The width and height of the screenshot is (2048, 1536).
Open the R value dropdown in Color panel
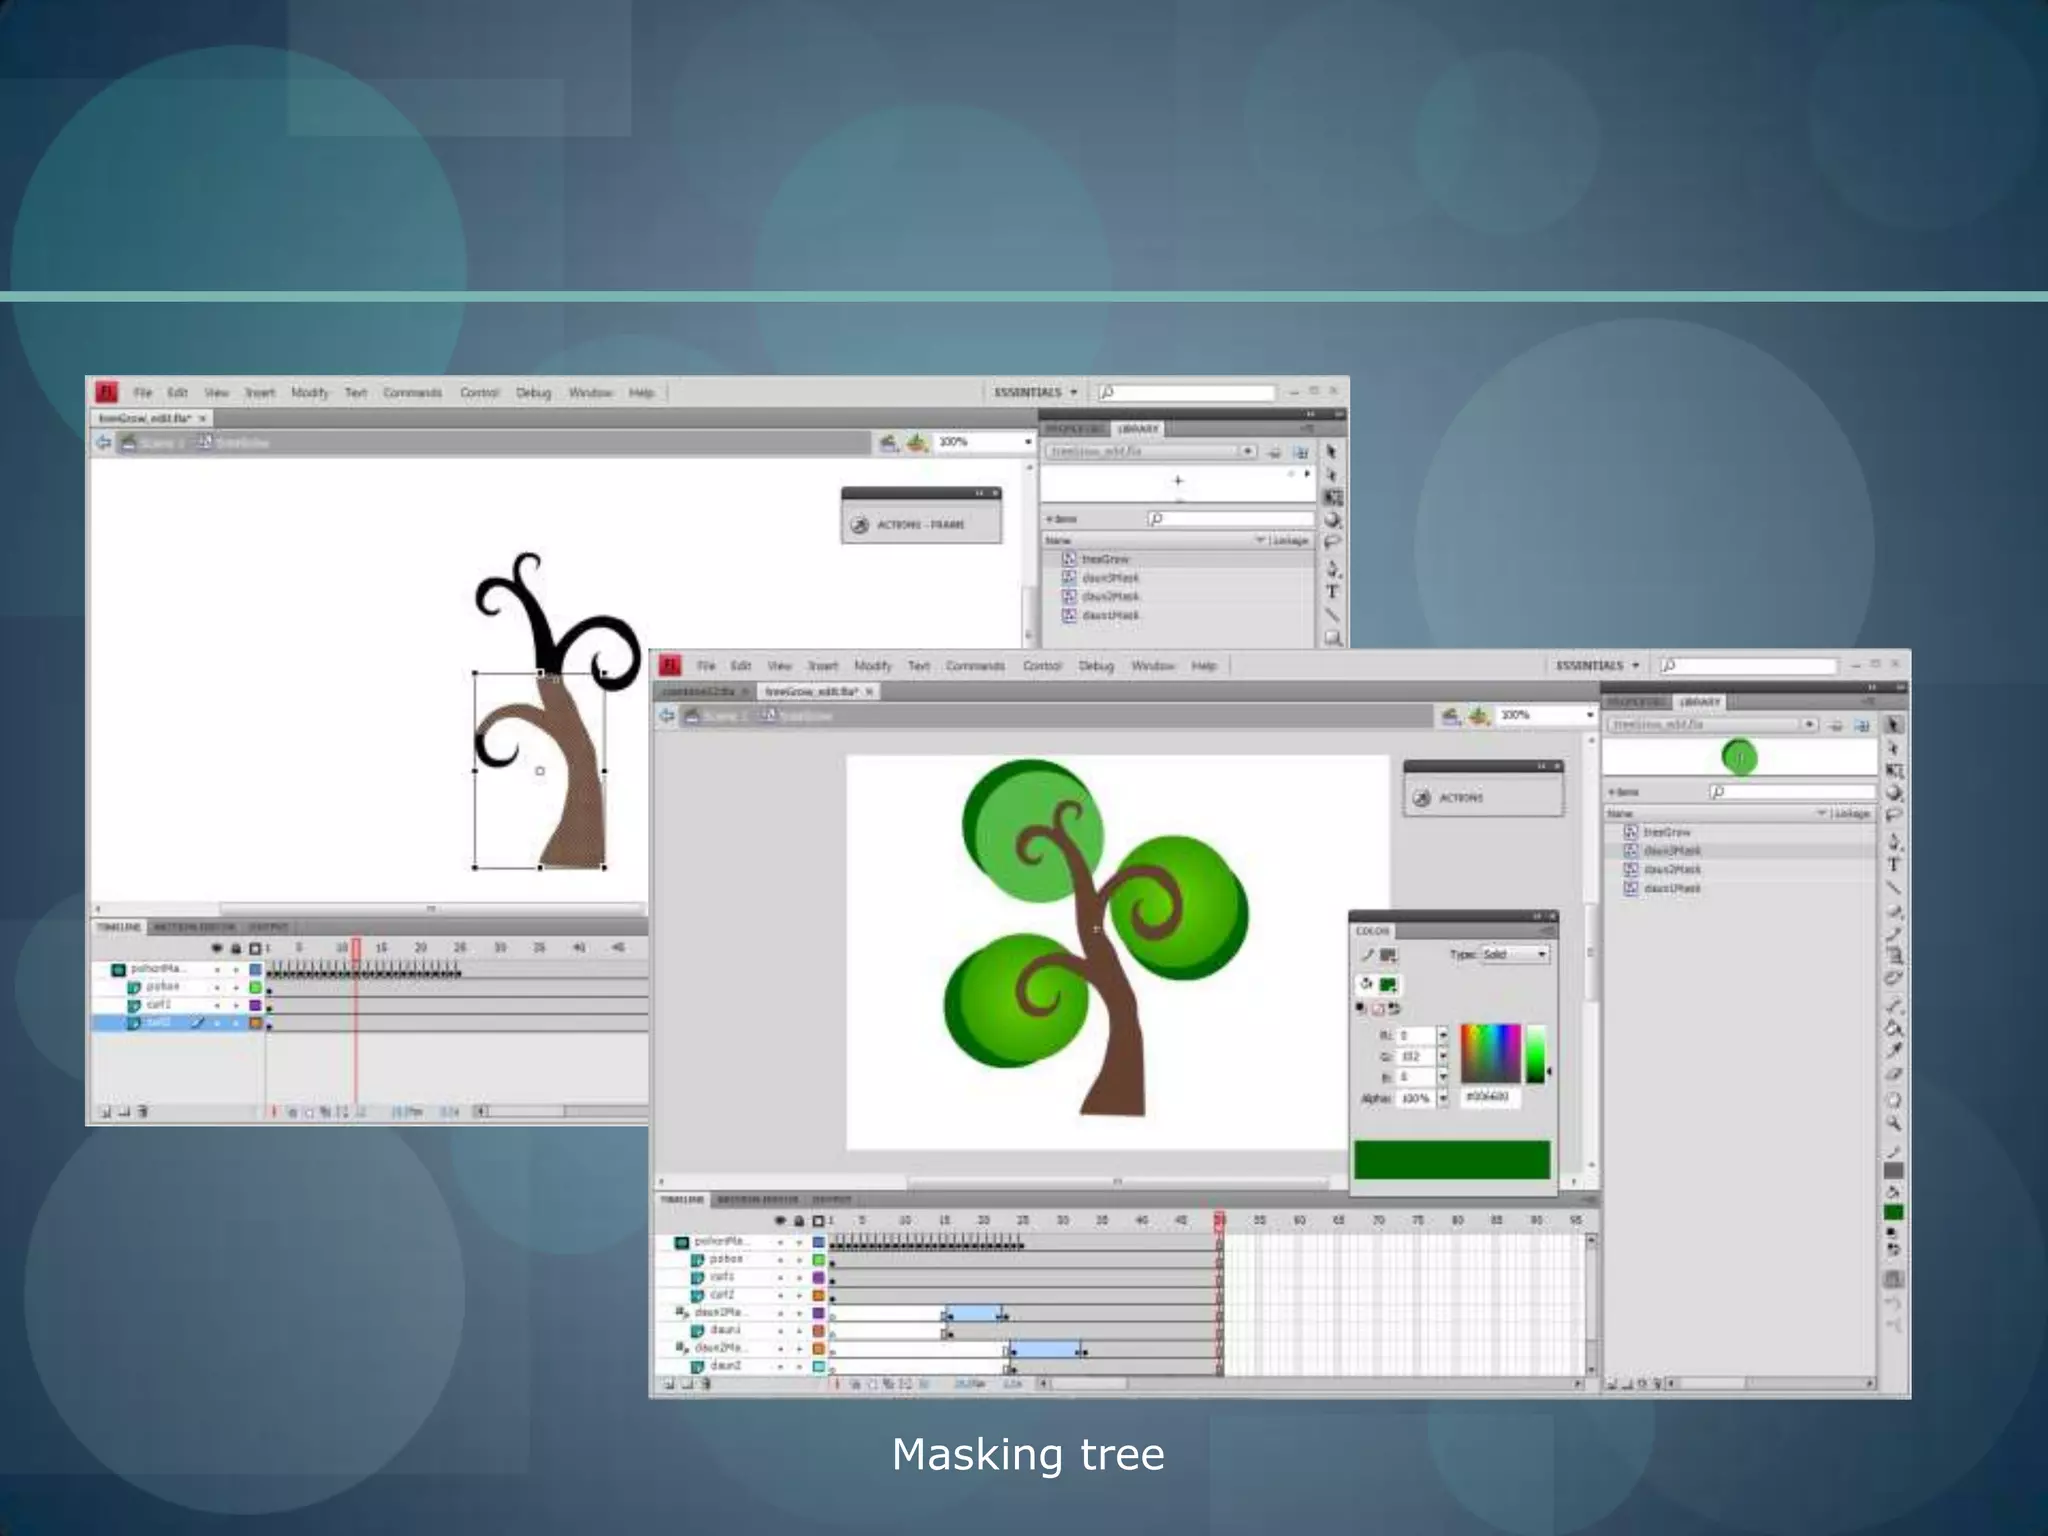click(1443, 1036)
